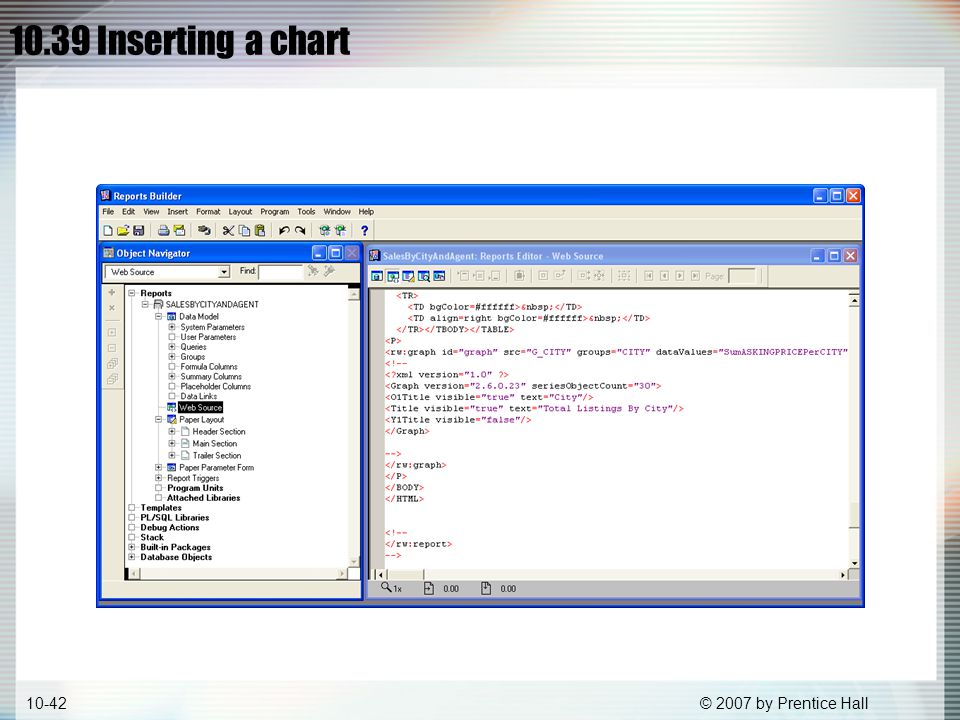Open the Insert menu
960x720 pixels.
(178, 212)
